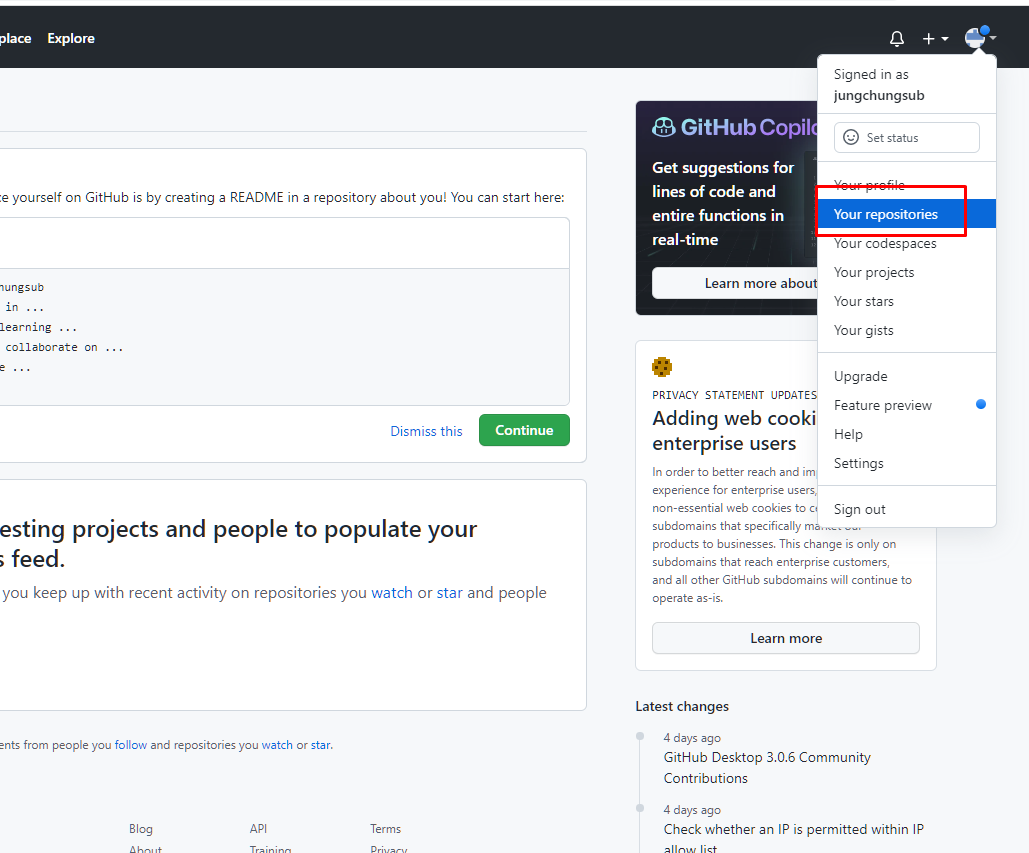The width and height of the screenshot is (1029, 853).
Task: Open GitHub Desktop 3.0.6 Community Contributions entry
Action: tap(766, 768)
